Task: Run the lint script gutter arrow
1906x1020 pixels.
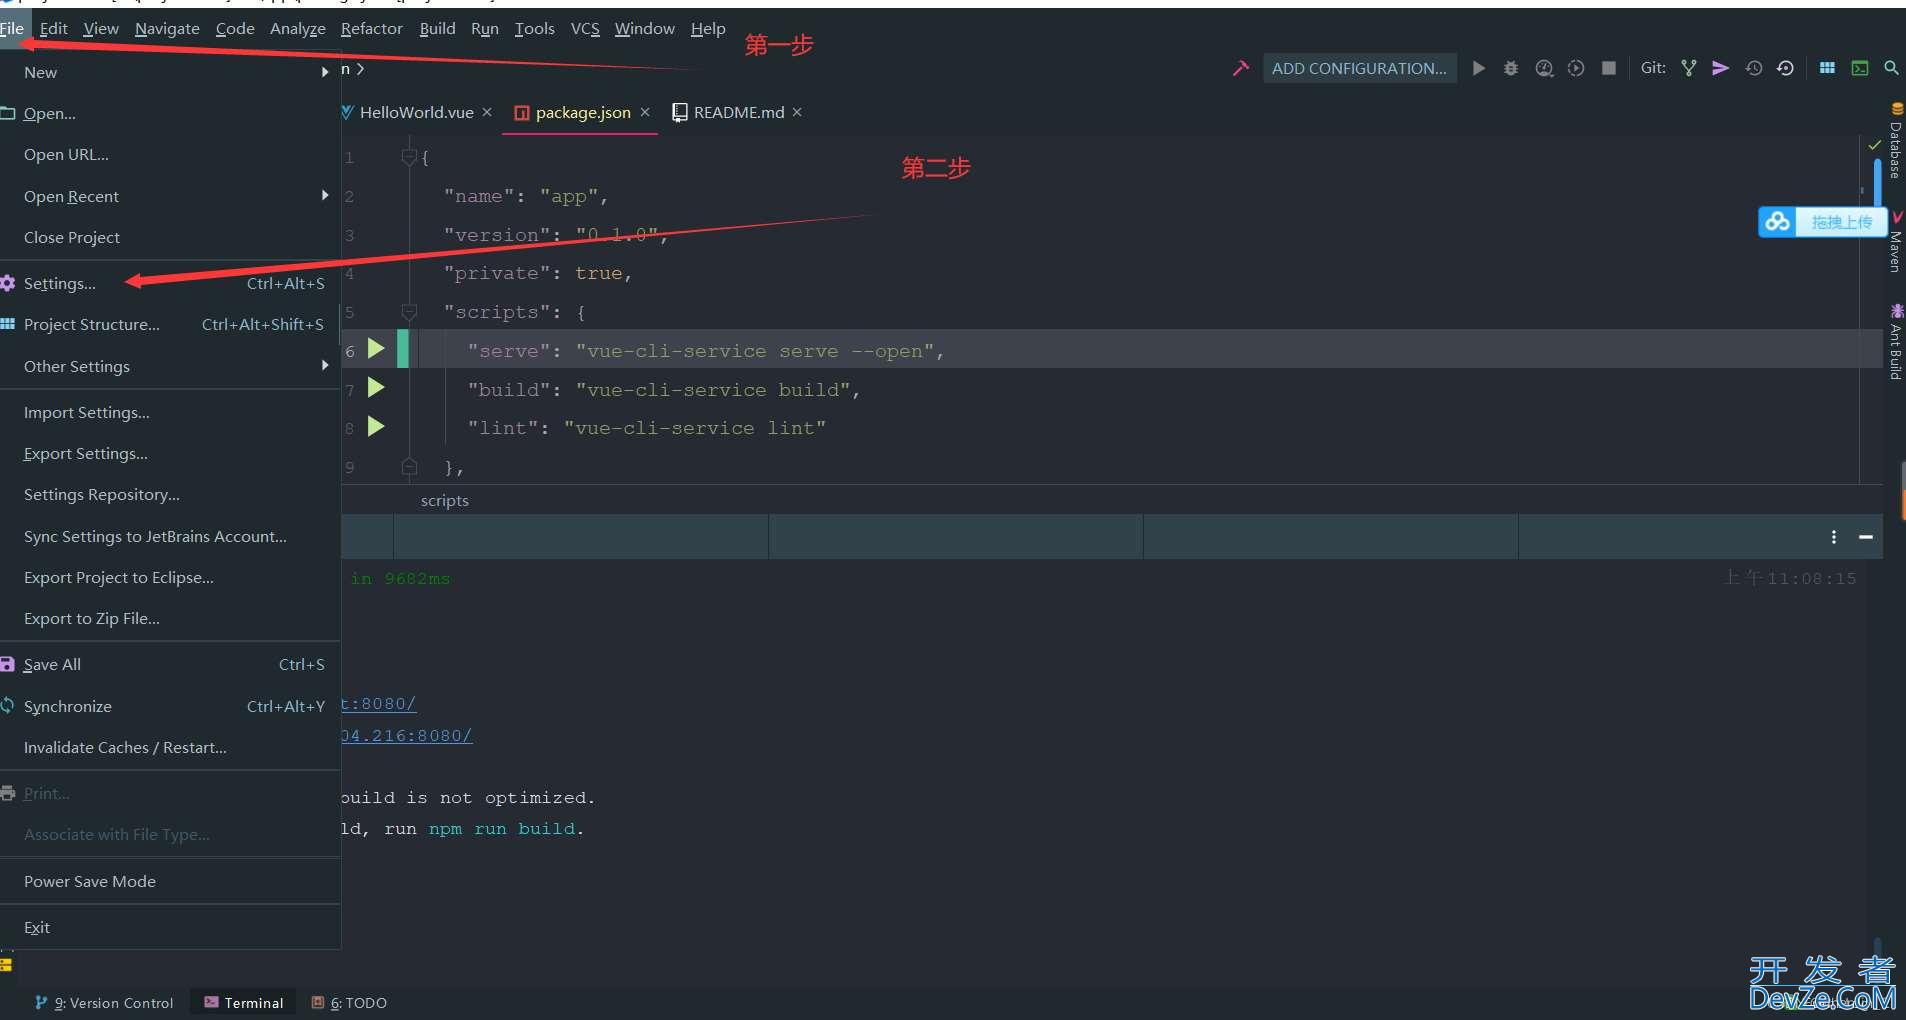Action: 376,426
